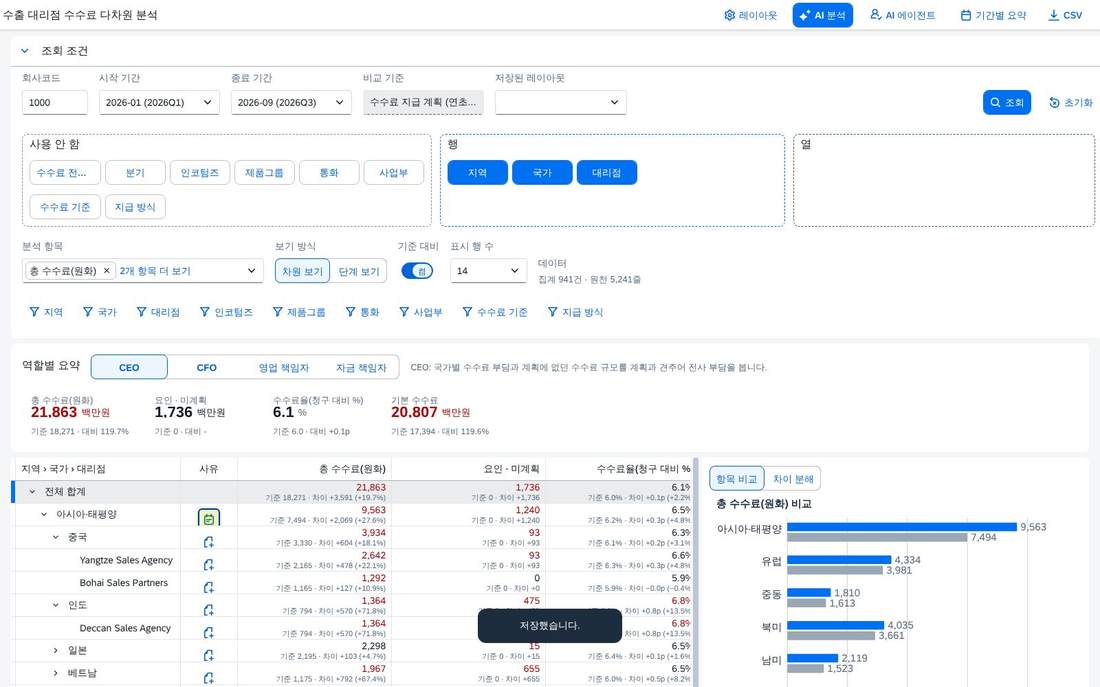Add a reason note for 일본 row
Viewport: 1100px width, 687px height.
209,655
